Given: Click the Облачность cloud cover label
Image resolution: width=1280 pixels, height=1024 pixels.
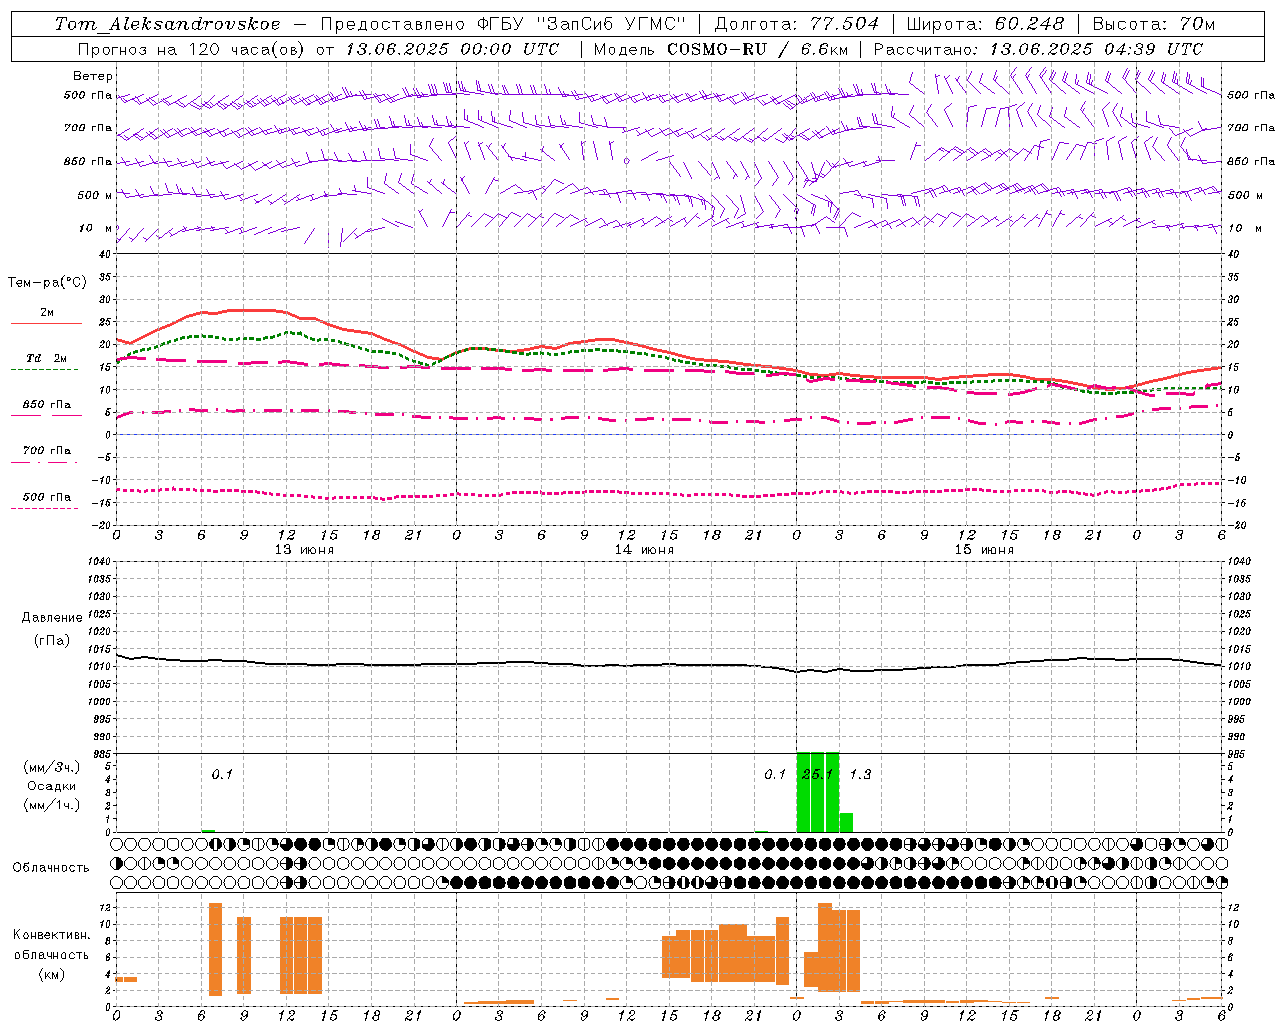Looking at the screenshot, I should [51, 868].
